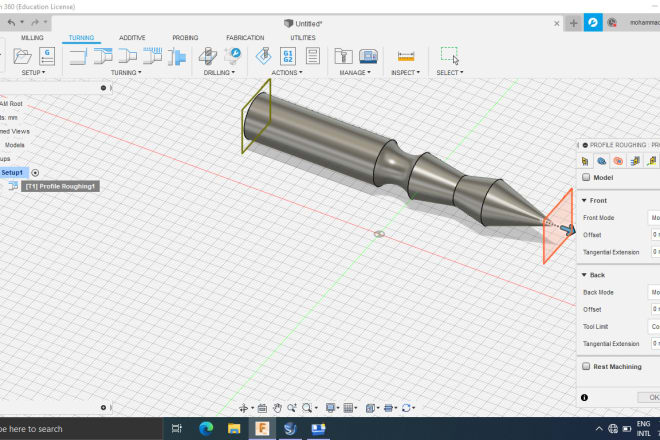Click the Zoom plus magnifier icon

292,408
